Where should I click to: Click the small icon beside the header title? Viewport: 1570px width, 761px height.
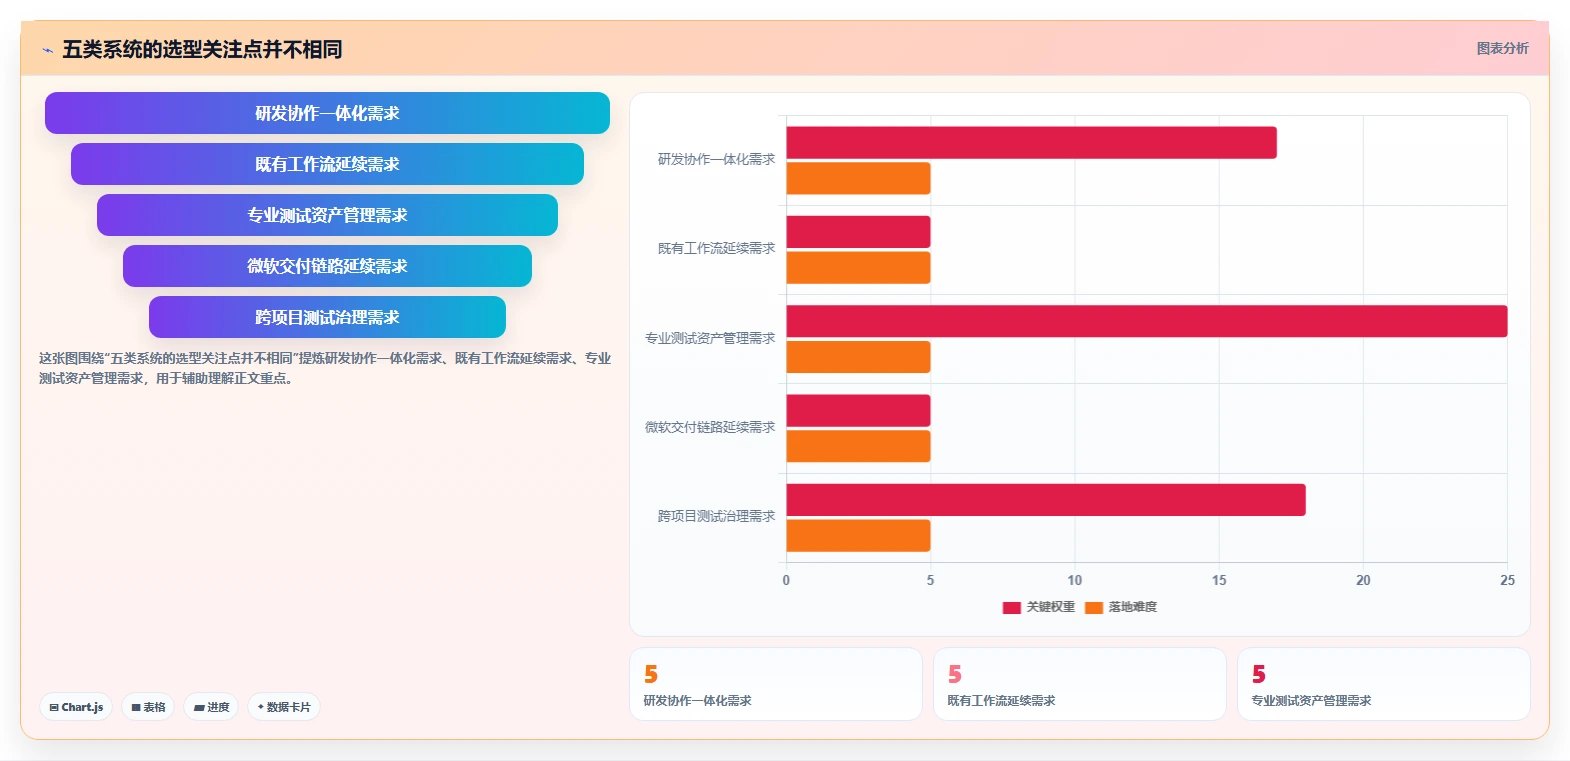[x=47, y=50]
